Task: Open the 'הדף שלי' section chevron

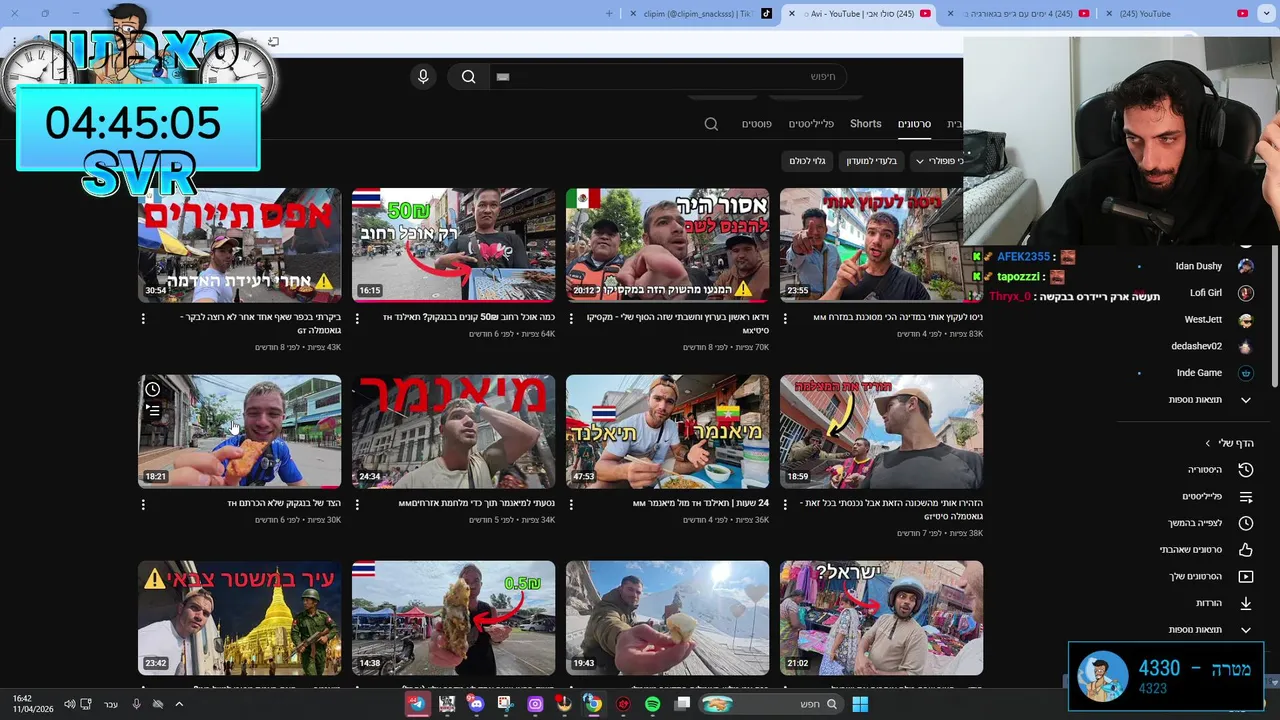Action: coord(1207,443)
